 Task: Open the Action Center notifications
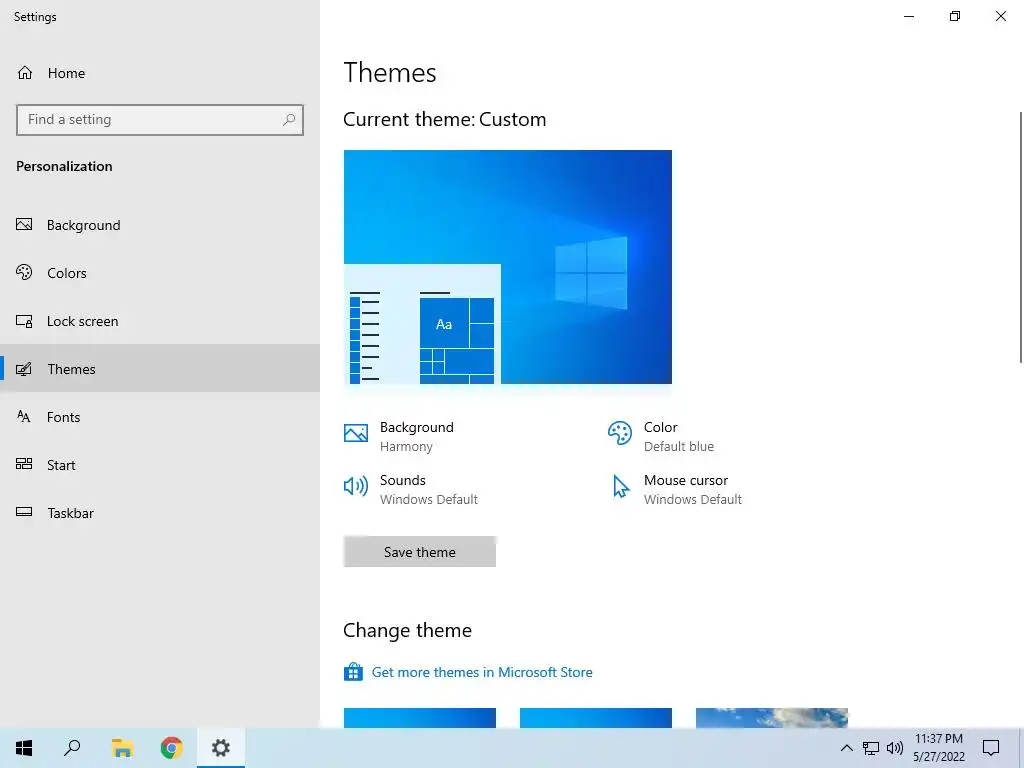991,748
